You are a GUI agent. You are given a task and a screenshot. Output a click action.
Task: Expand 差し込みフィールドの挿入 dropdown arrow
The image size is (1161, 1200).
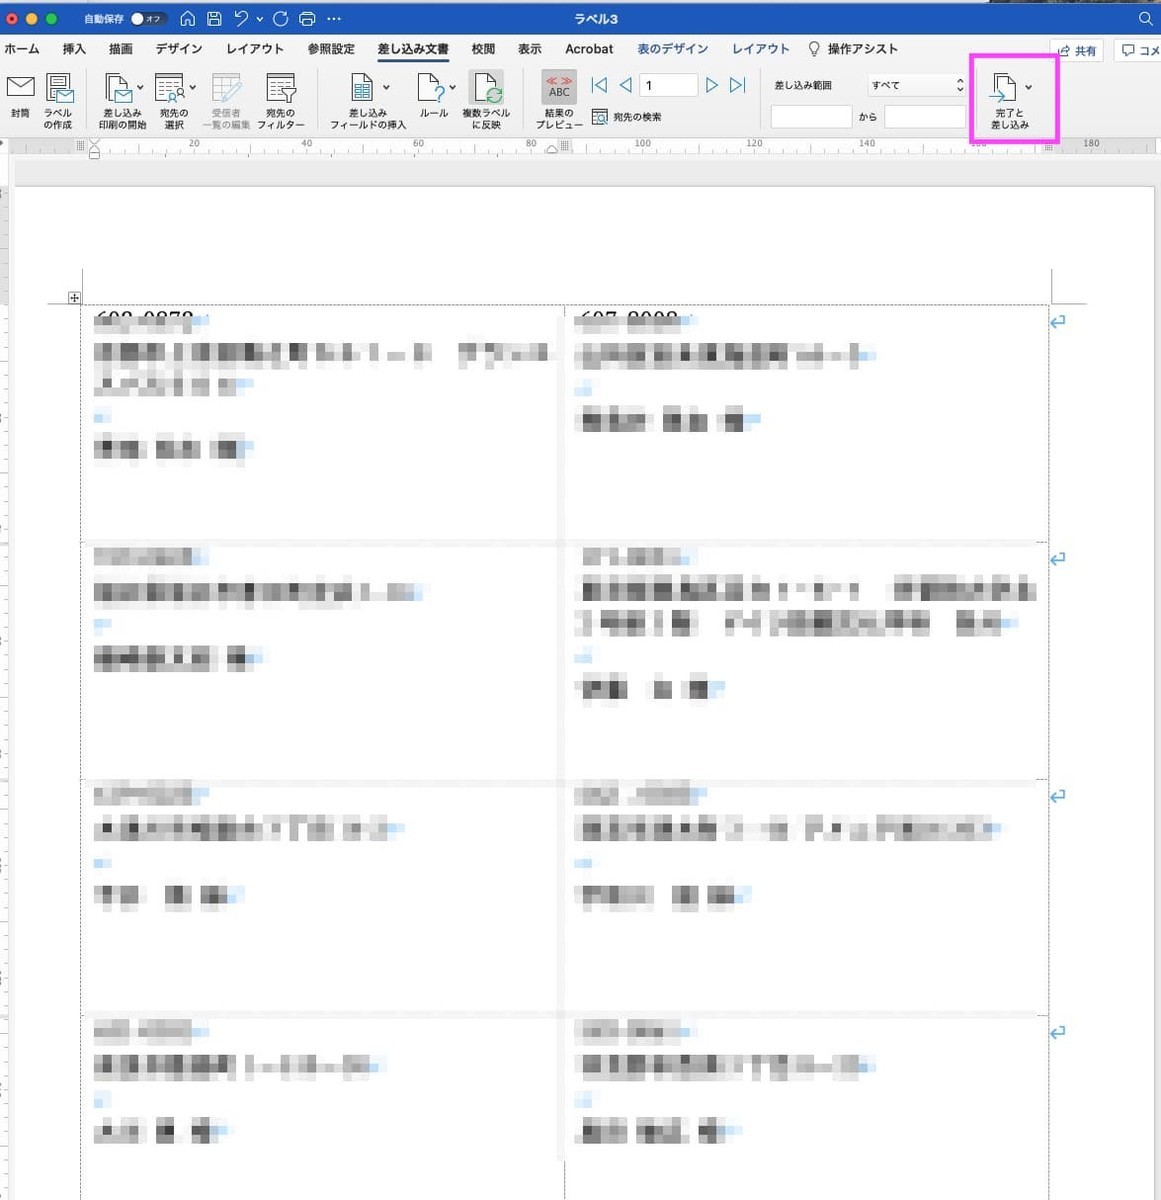[x=386, y=88]
